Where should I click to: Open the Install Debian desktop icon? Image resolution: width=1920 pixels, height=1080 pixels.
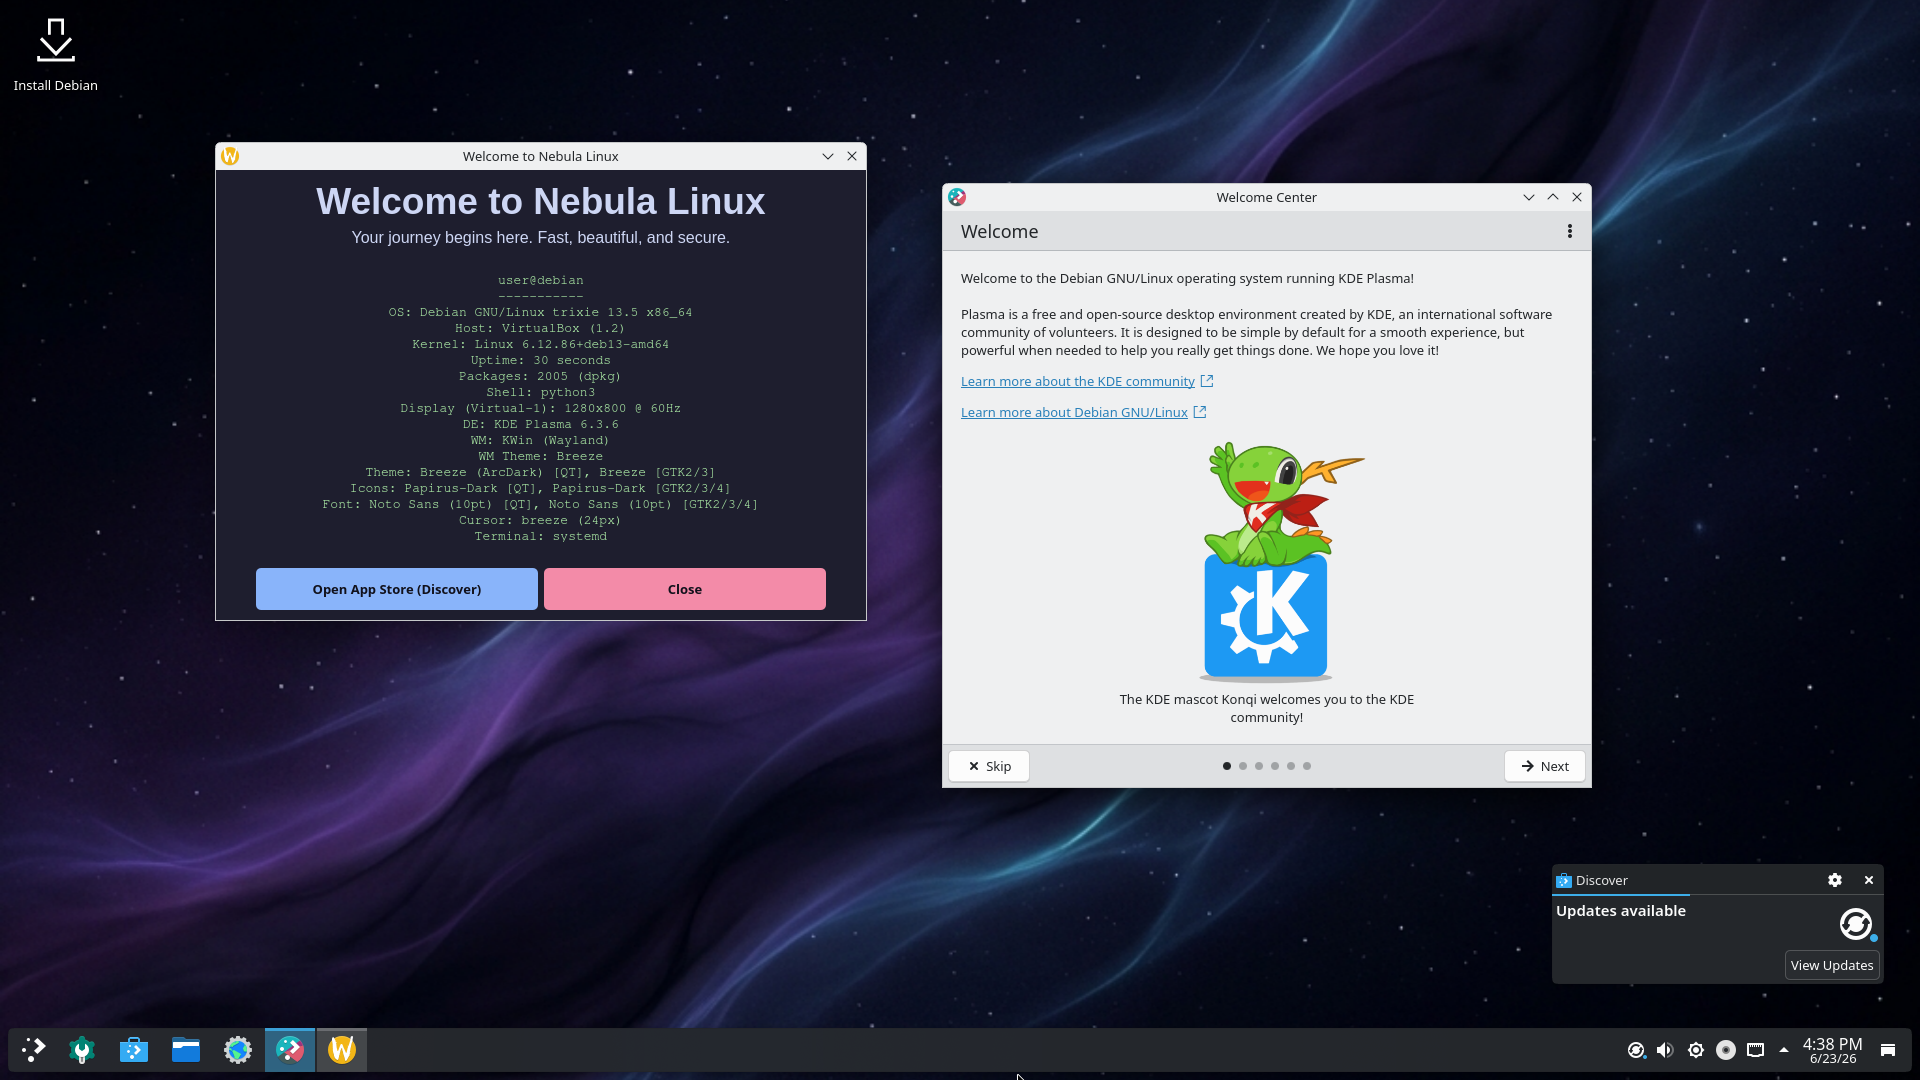(55, 55)
